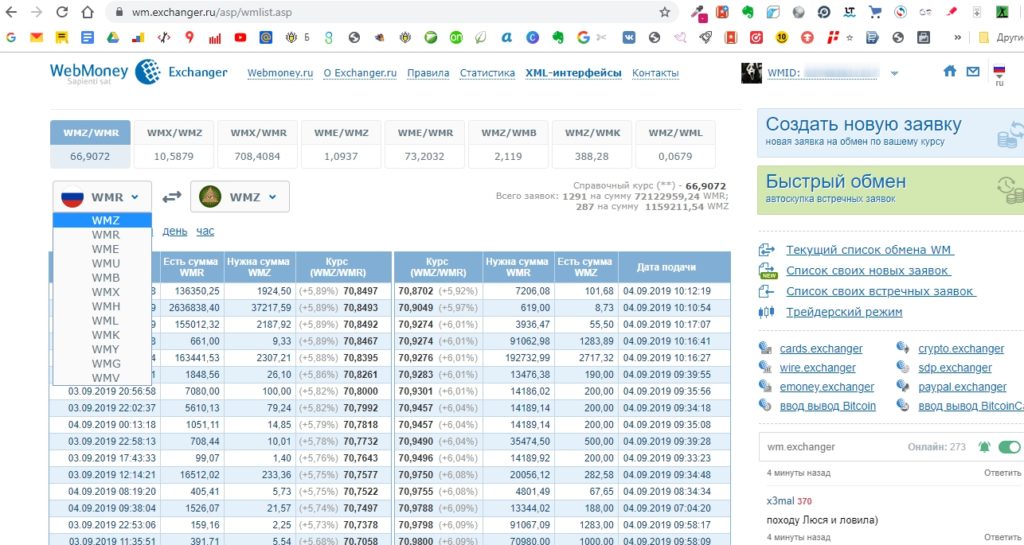Expand the WMID account dropdown arrow
Viewport: 1024px width, 545px height.
click(x=895, y=73)
